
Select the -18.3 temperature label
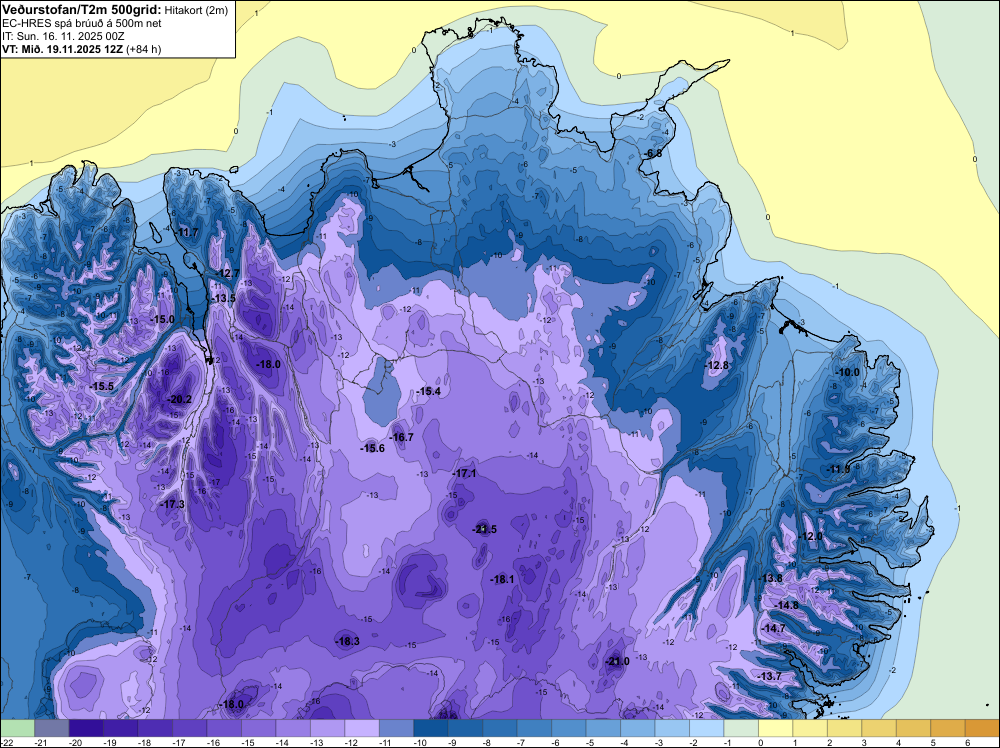pyautogui.click(x=347, y=642)
